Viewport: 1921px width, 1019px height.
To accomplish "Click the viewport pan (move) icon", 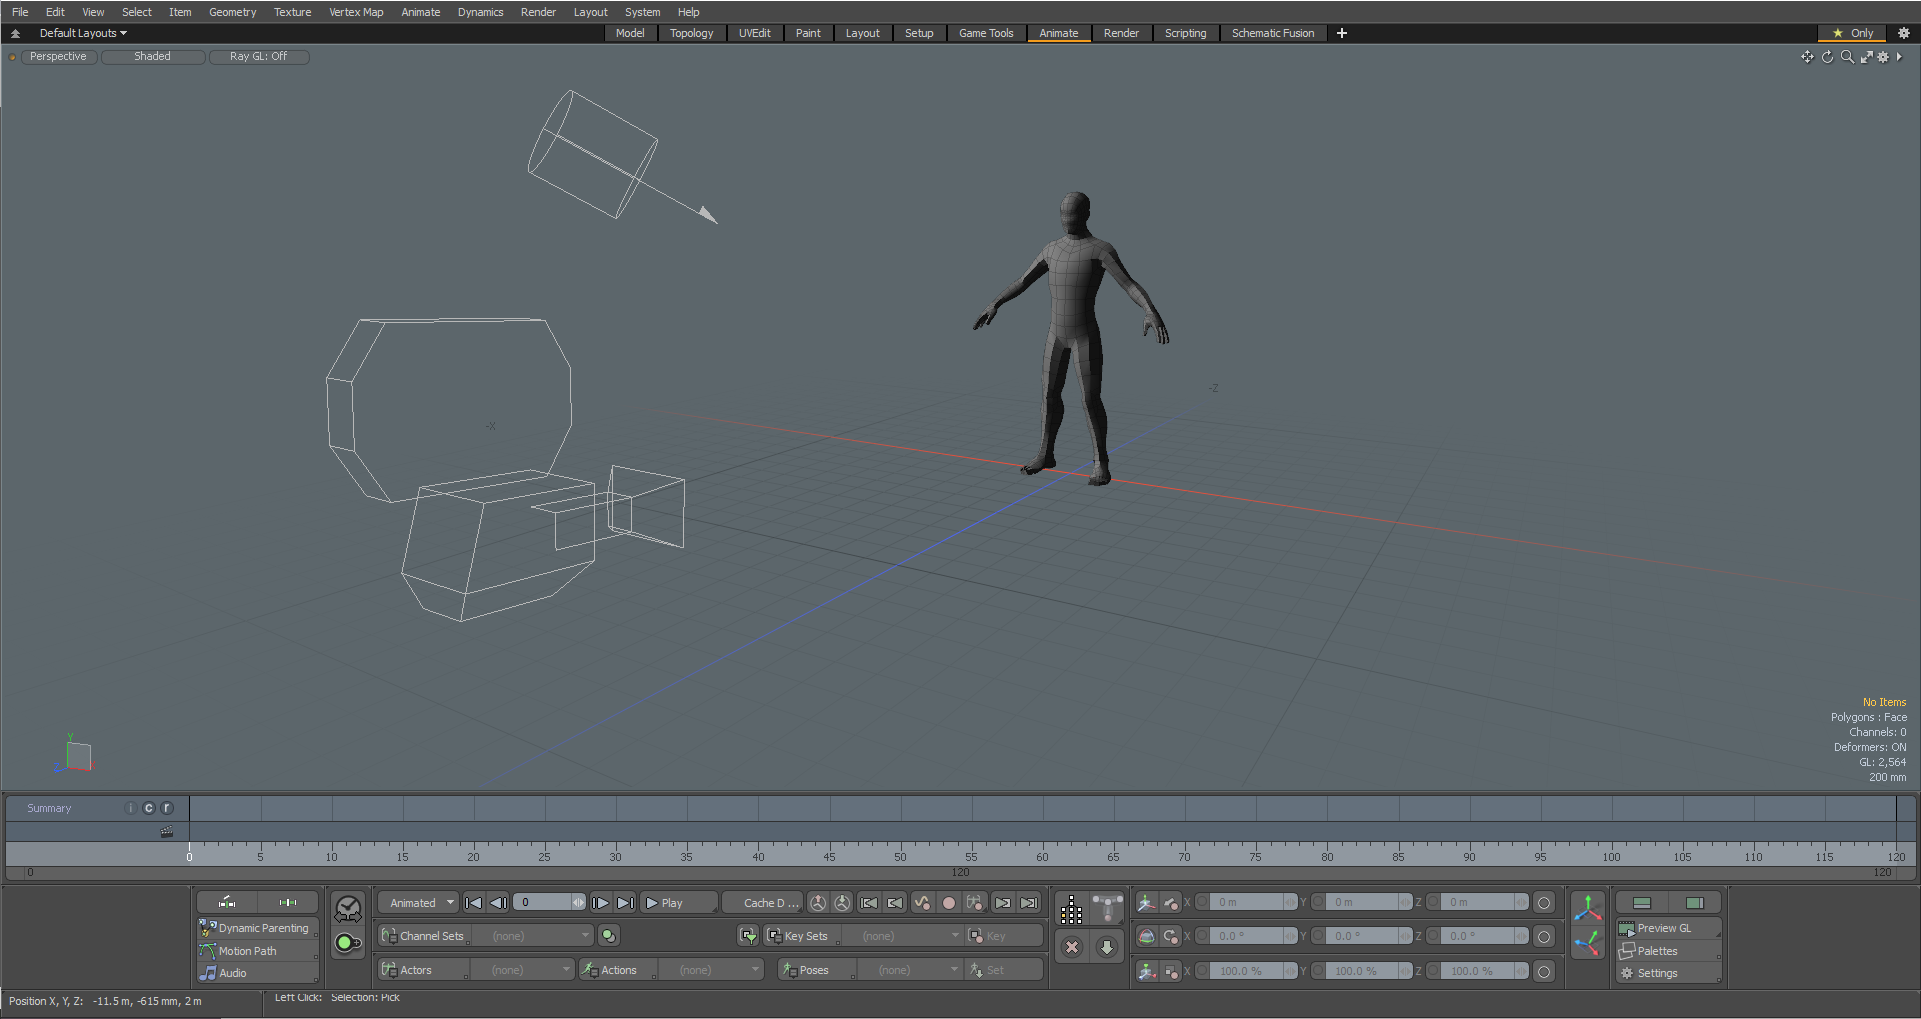I will pos(1807,57).
